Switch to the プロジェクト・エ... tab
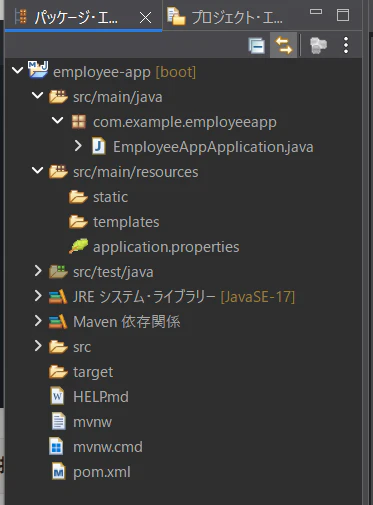The image size is (373, 505). pyautogui.click(x=225, y=17)
